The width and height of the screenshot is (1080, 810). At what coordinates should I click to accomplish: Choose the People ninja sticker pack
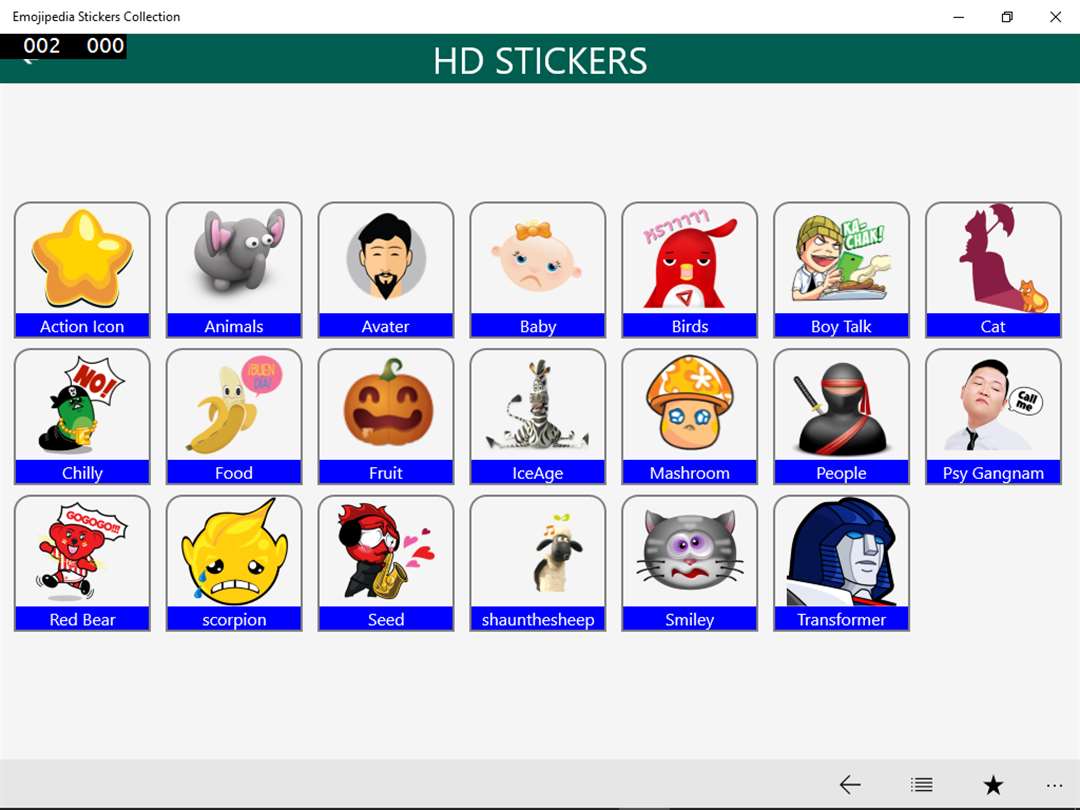[842, 417]
